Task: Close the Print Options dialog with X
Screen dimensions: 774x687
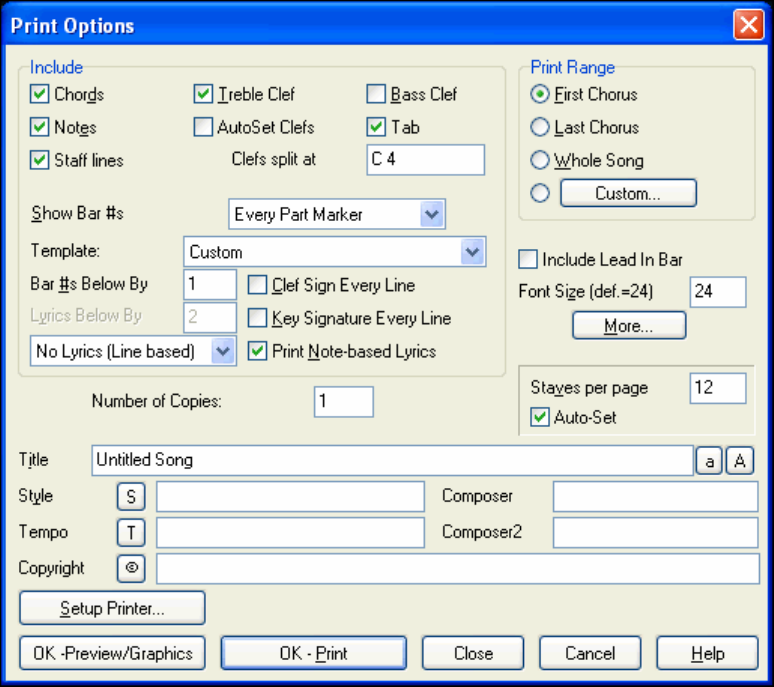Action: 749,24
